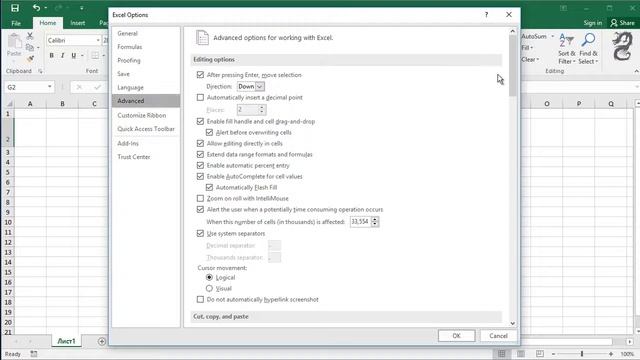Enable Do not automatically hyperlink screenshot
The image size is (640, 360).
[200, 300]
